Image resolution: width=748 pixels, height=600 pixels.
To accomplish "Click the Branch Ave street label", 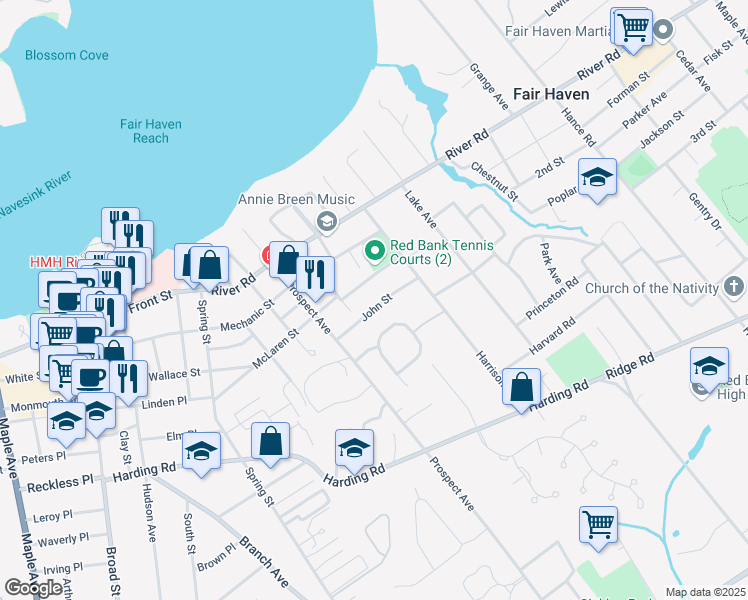I will (264, 562).
